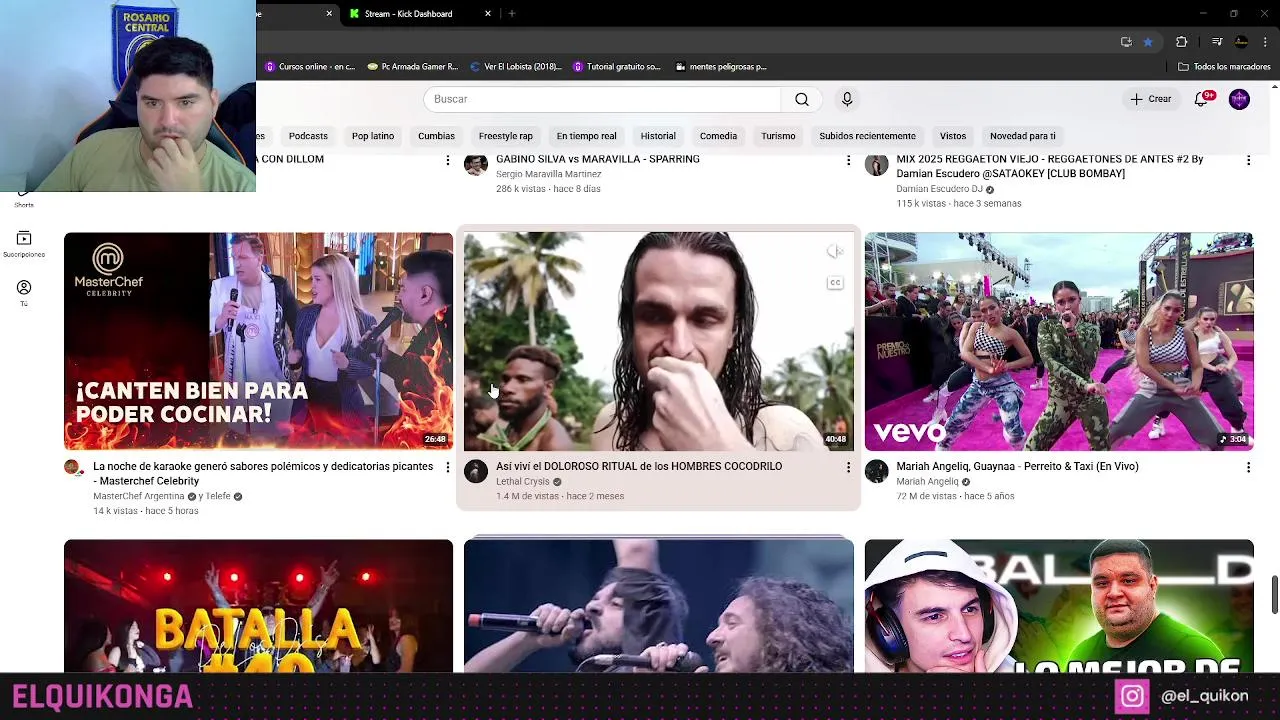Open the browser extensions puzzle icon
This screenshot has width=1280, height=720.
pos(1182,42)
